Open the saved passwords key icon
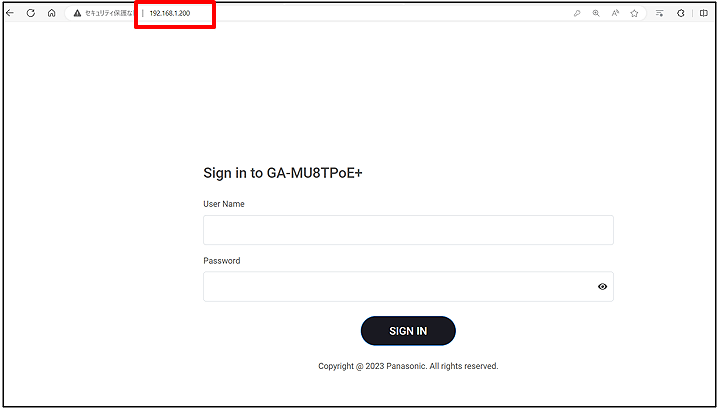 [x=577, y=13]
